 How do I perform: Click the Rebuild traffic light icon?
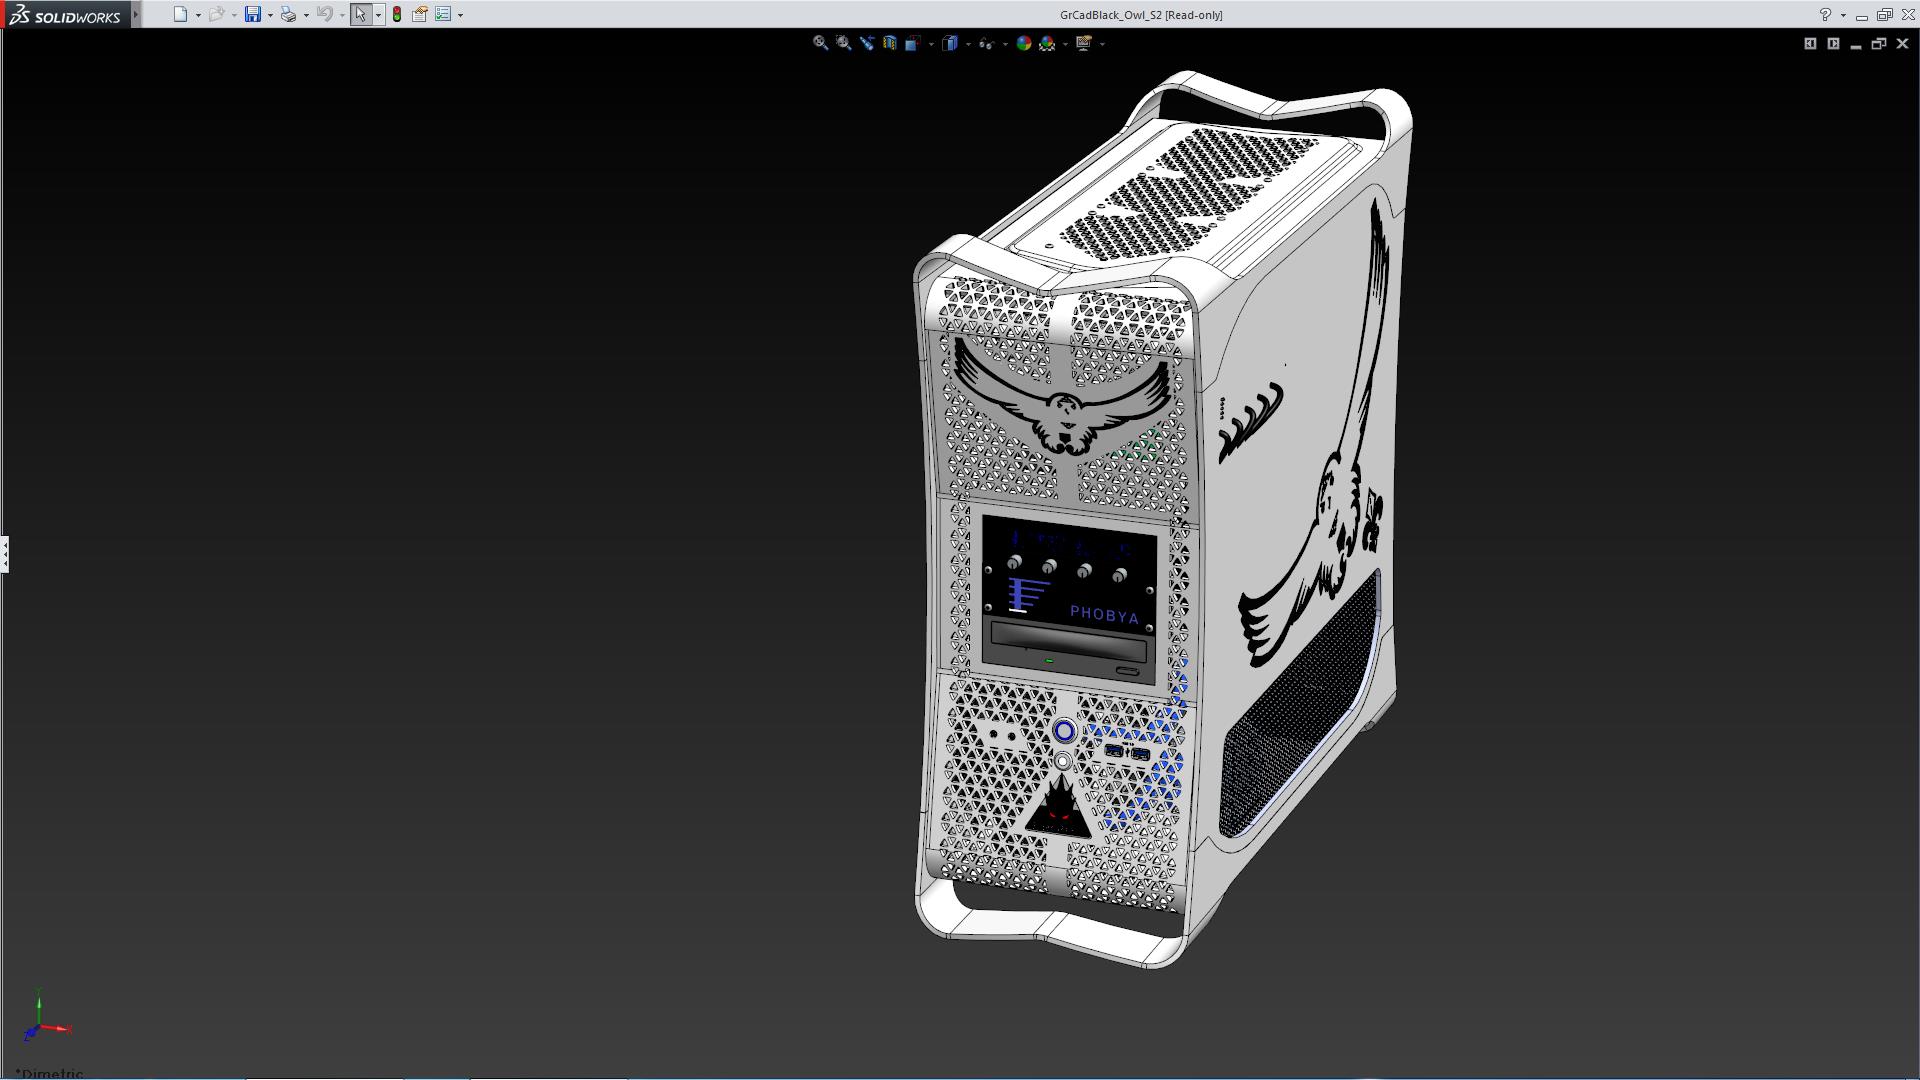coord(397,14)
